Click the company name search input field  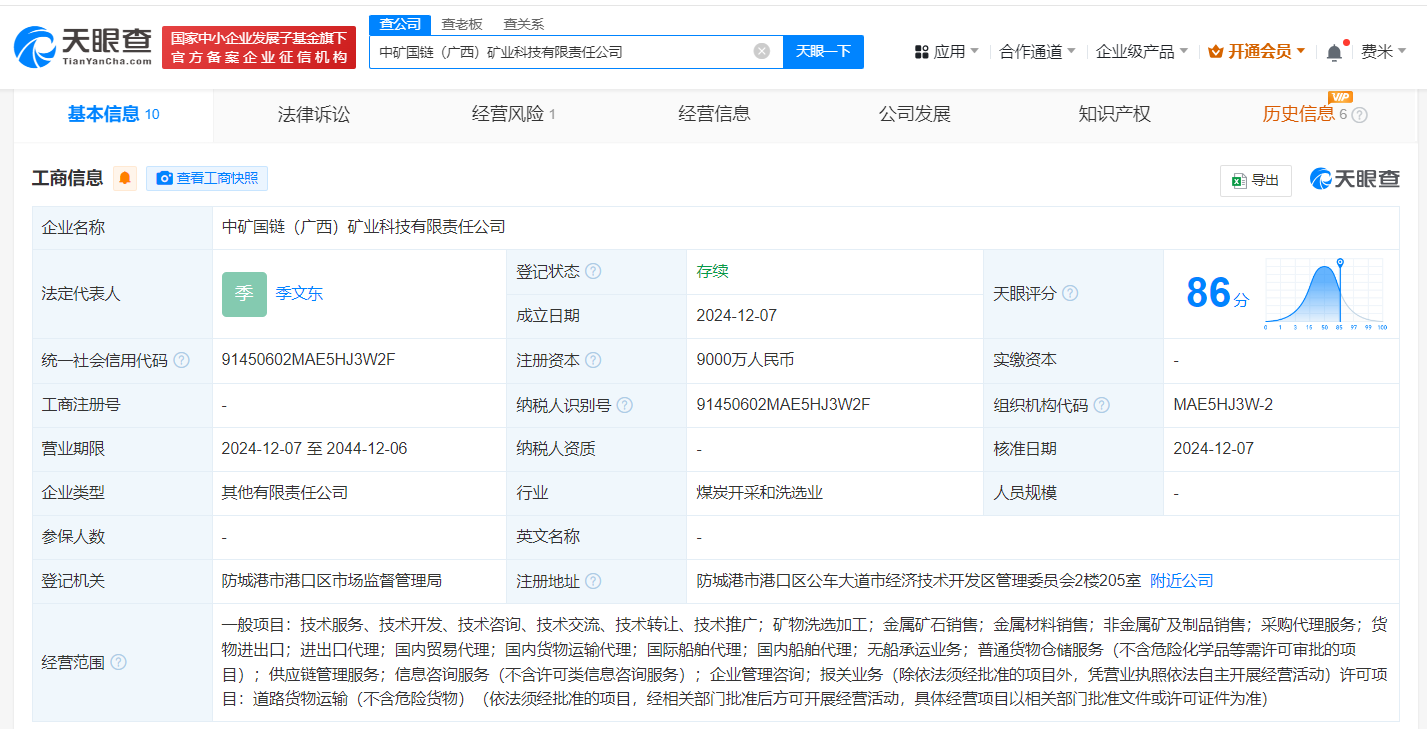click(560, 51)
